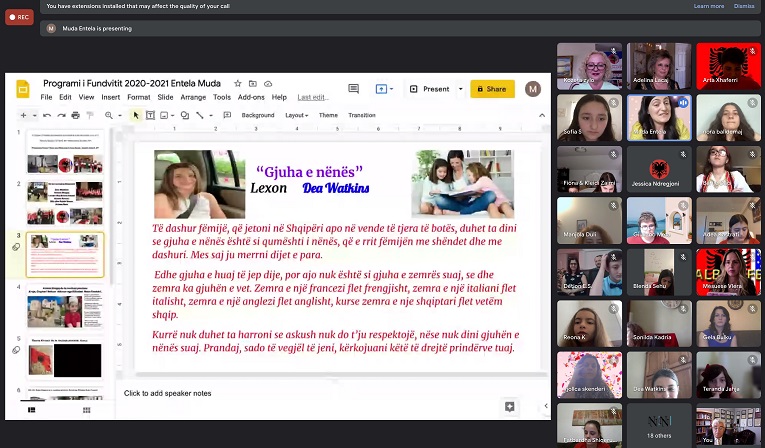Open the Arrange menu
Viewport: 765px width, 448px height.
pyautogui.click(x=193, y=97)
